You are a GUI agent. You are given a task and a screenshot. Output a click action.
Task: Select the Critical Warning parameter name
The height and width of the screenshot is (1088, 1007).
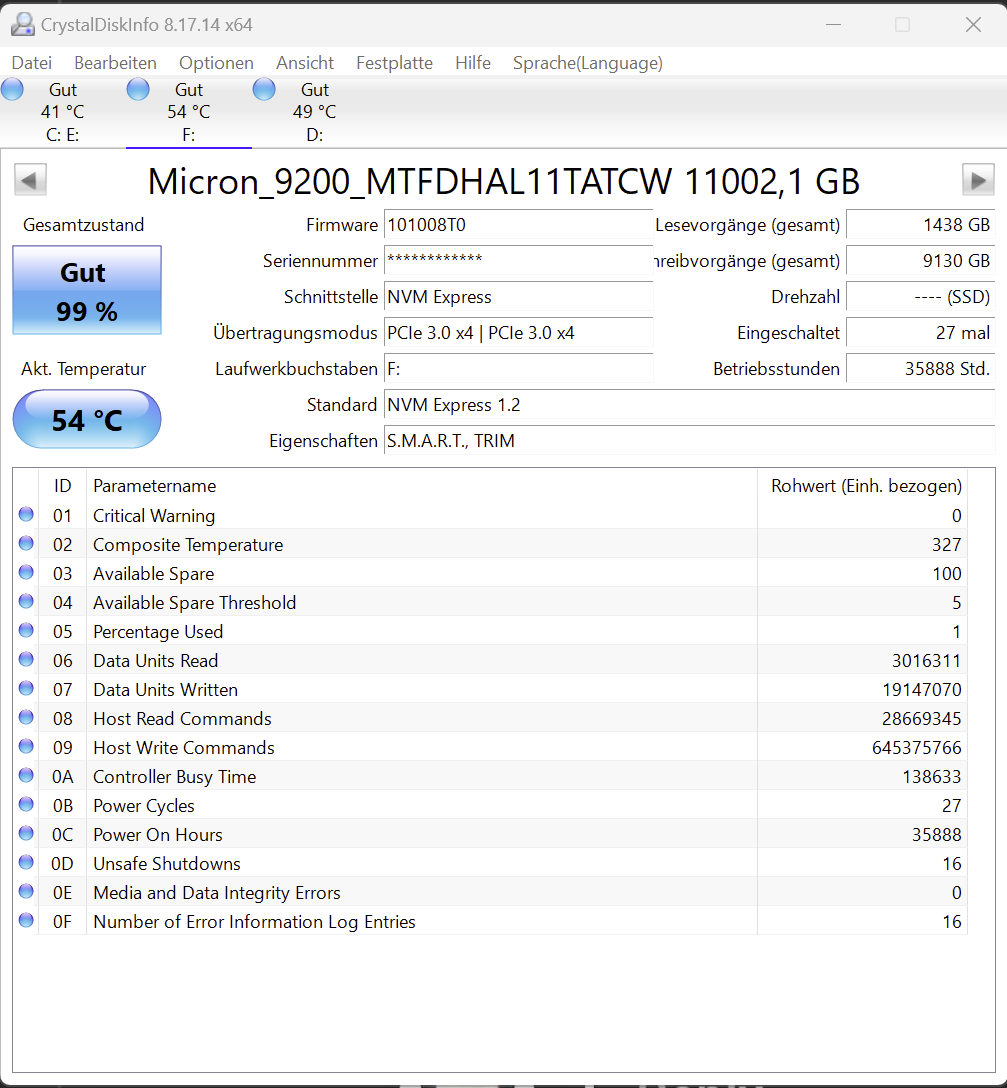coord(154,516)
